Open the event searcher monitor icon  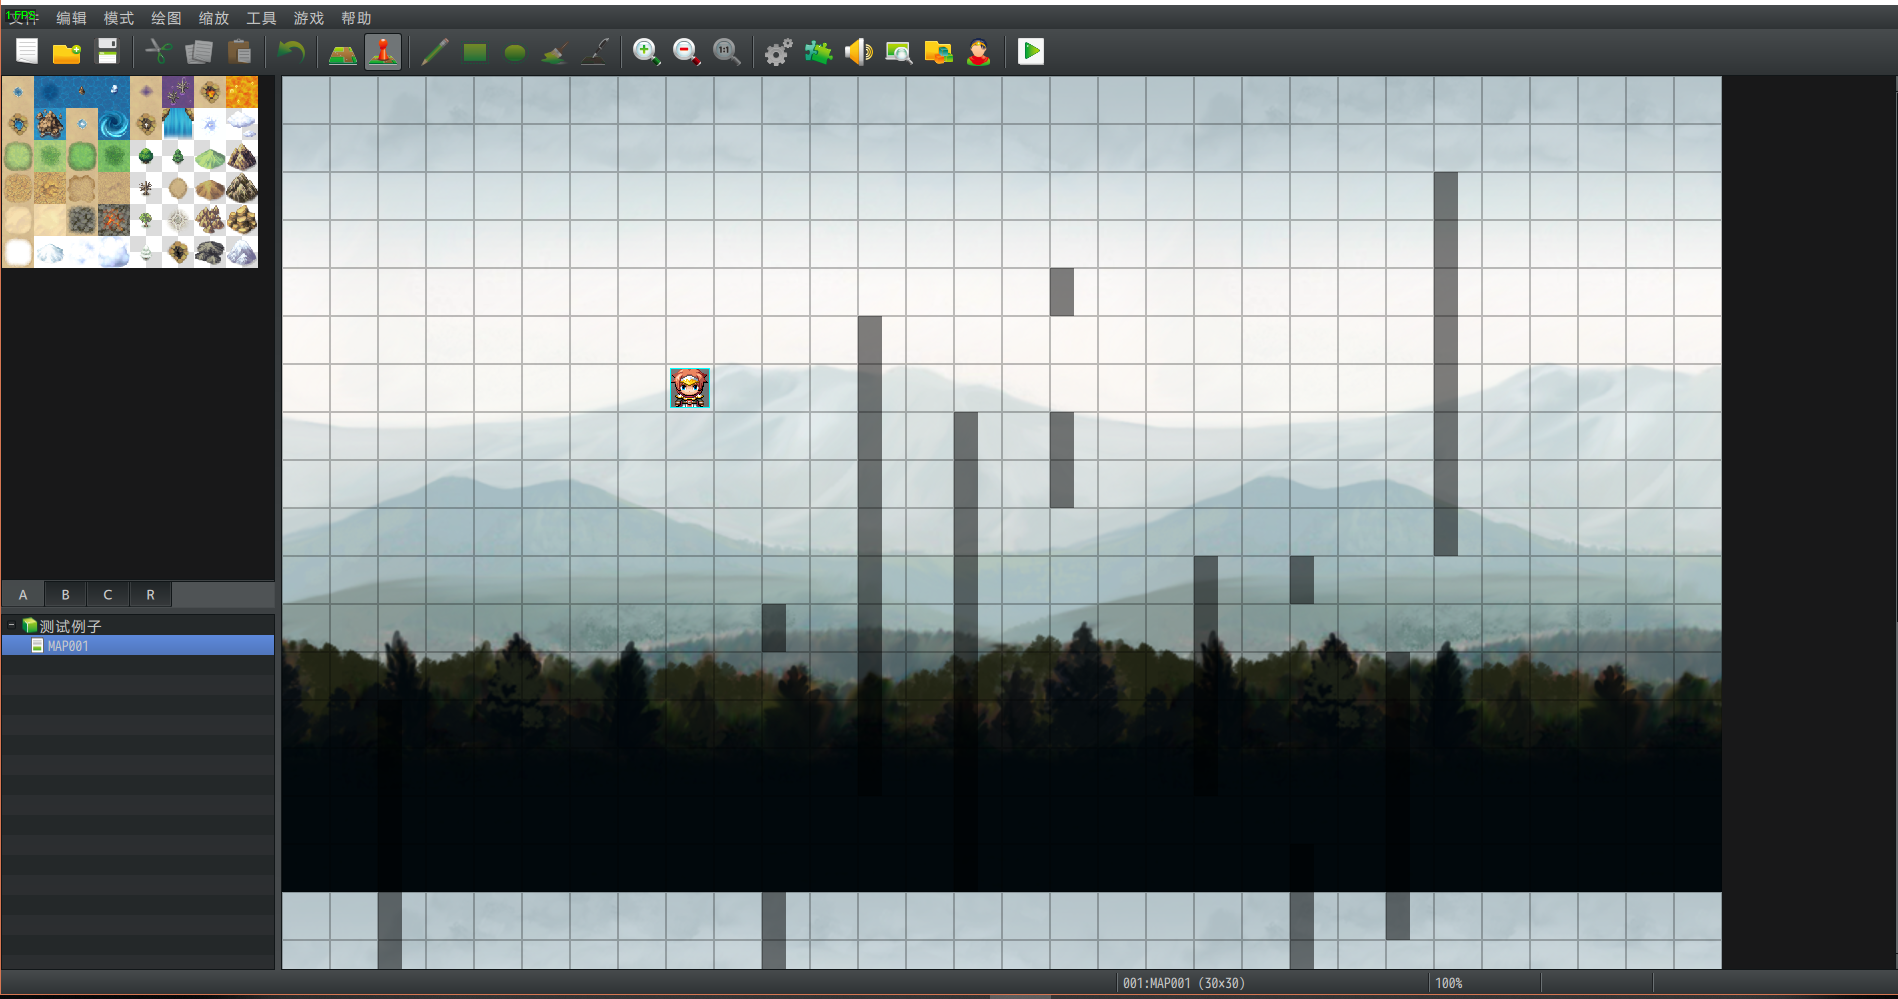[x=899, y=52]
